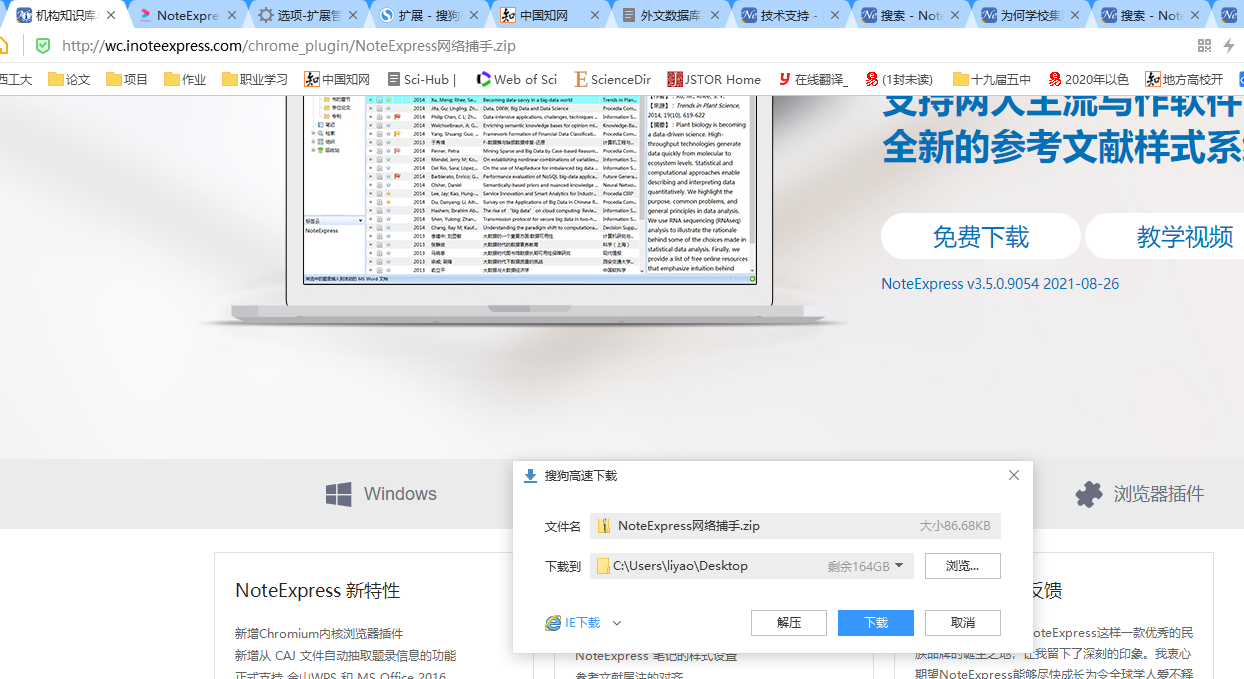Open the (1封未读) mail bookmark

point(899,79)
